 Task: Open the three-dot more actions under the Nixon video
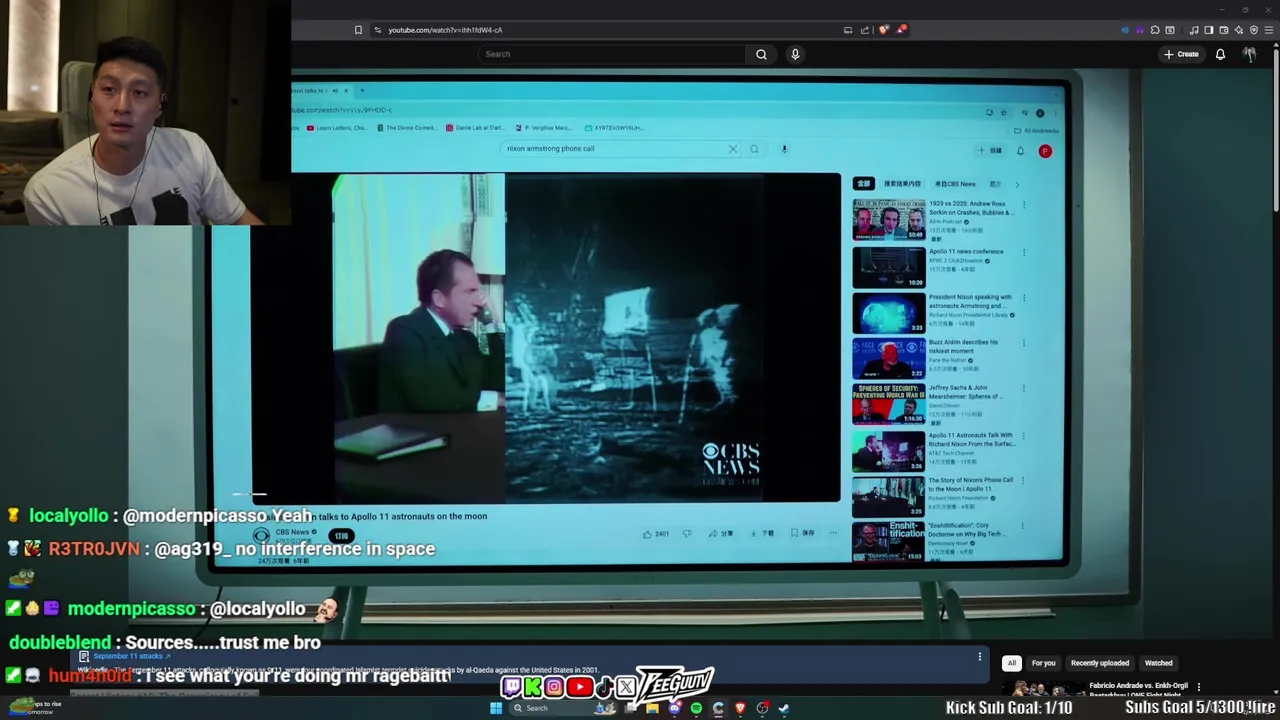tap(832, 533)
